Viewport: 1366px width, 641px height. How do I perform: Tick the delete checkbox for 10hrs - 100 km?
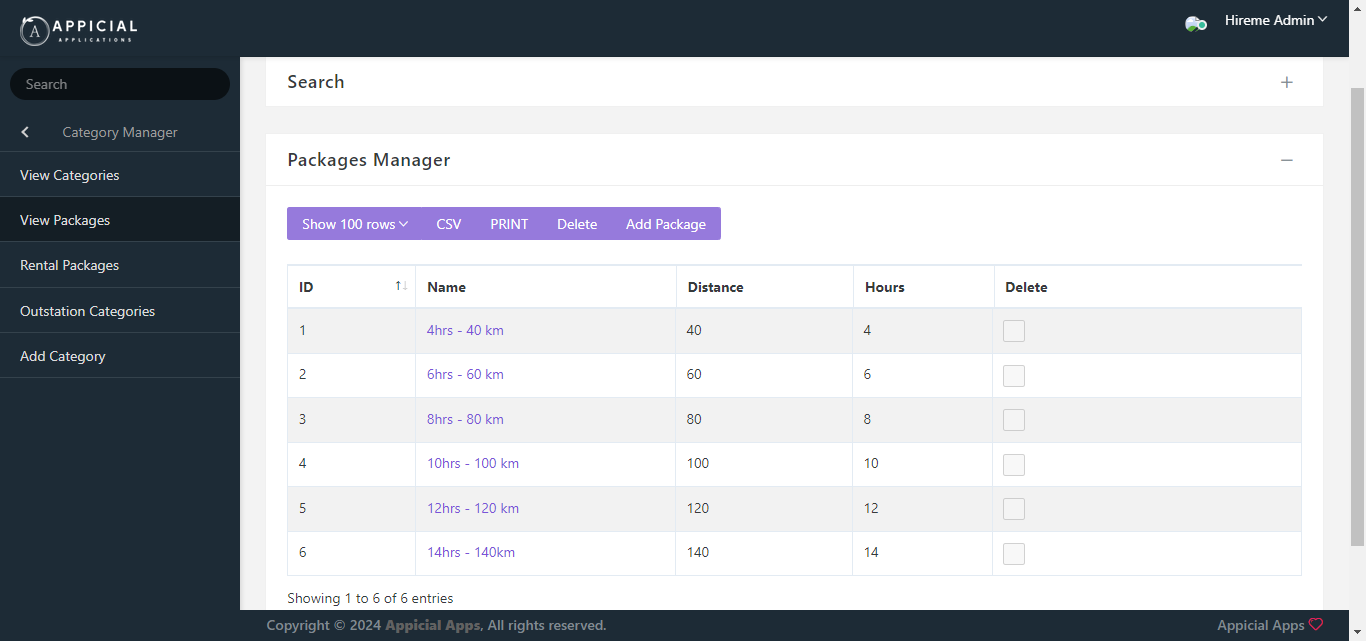point(1014,465)
